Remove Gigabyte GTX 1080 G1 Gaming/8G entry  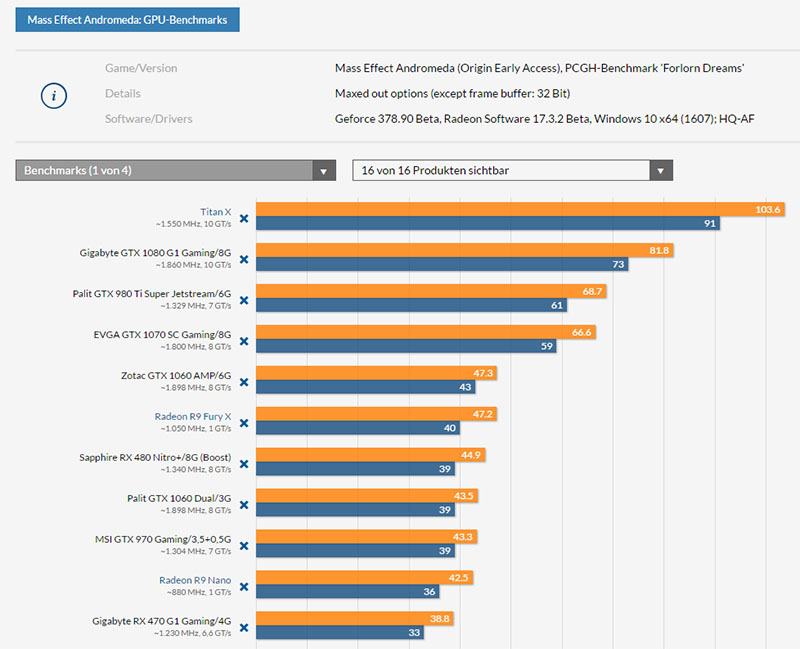pyautogui.click(x=243, y=259)
